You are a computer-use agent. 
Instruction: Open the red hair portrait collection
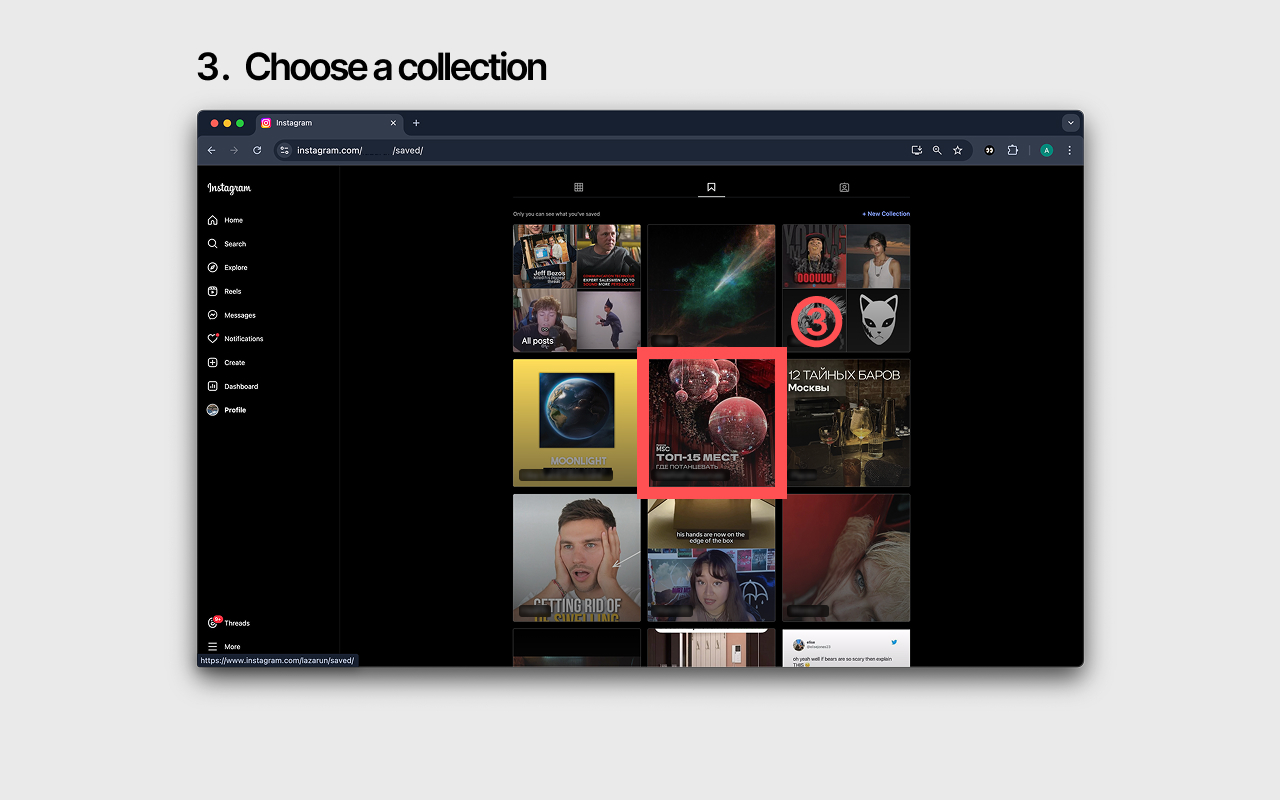846,558
